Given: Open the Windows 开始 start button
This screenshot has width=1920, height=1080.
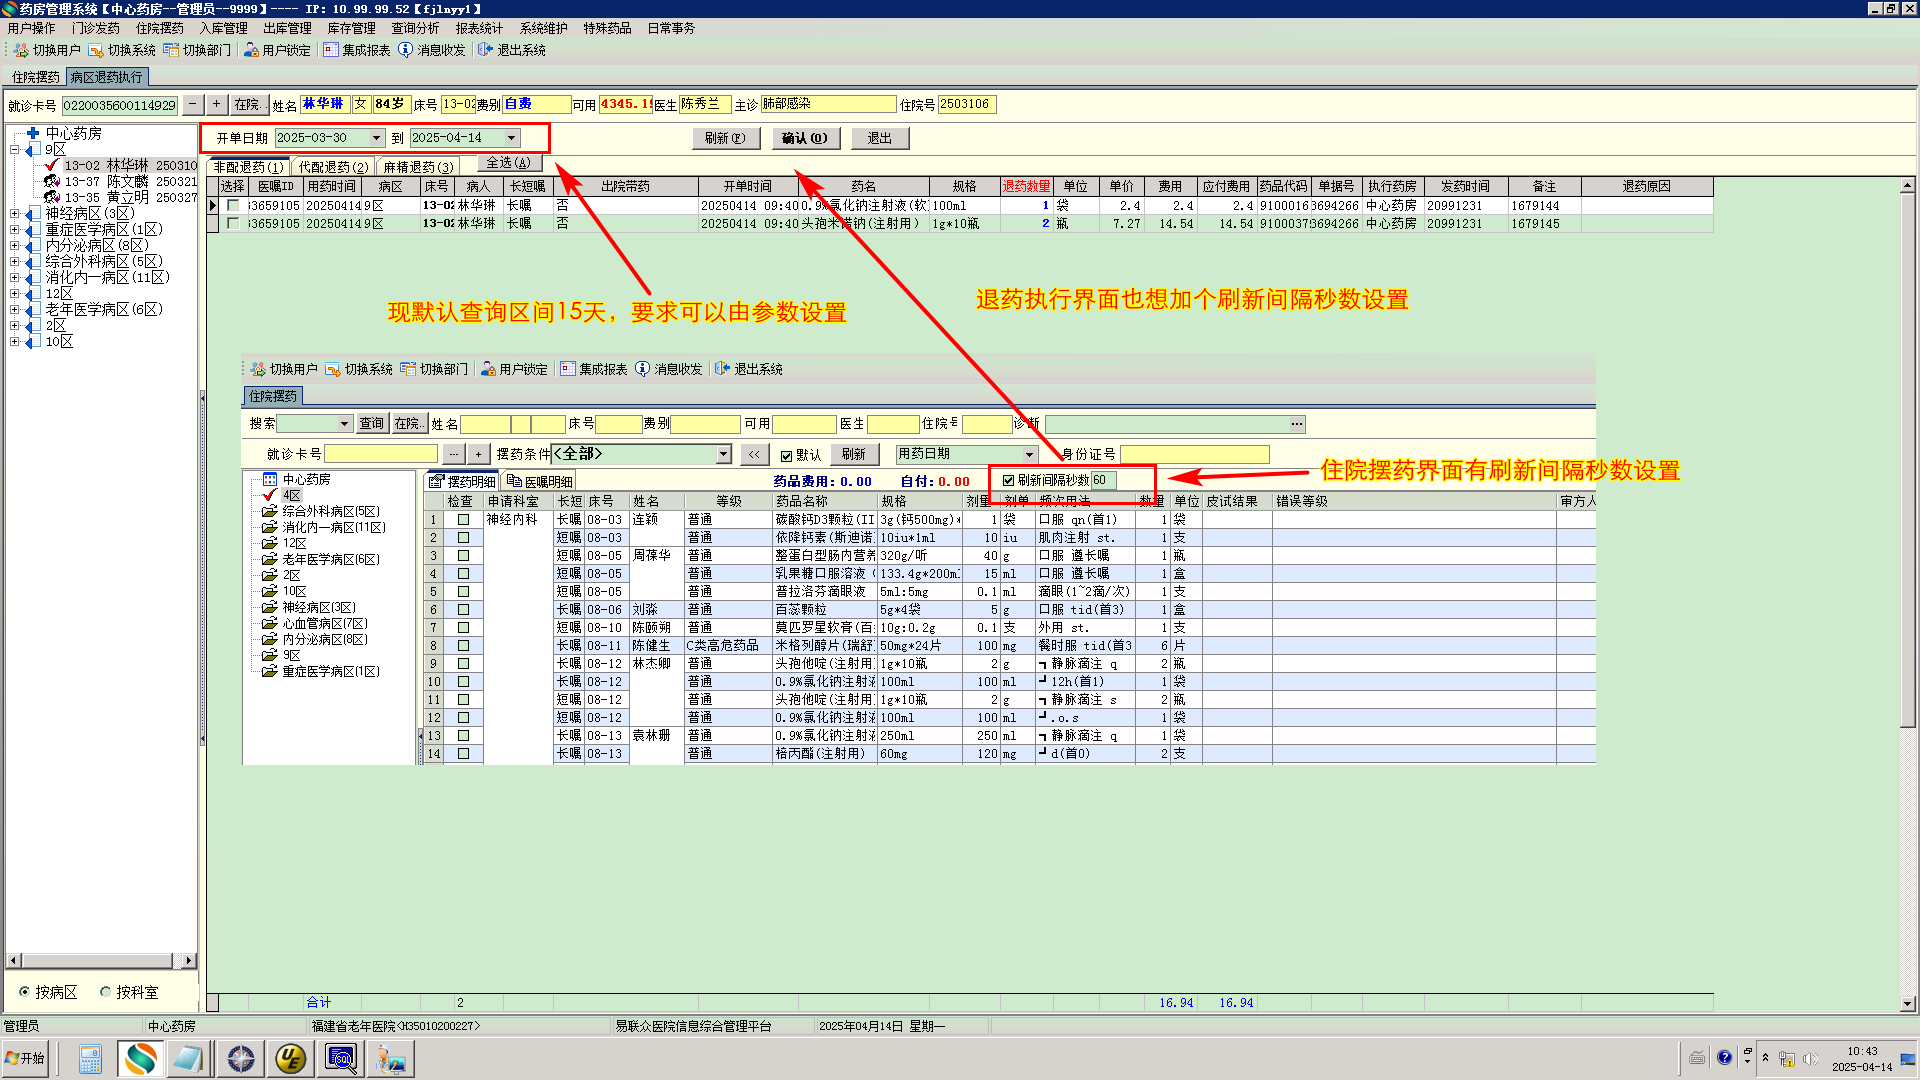Looking at the screenshot, I should pyautogui.click(x=26, y=1058).
